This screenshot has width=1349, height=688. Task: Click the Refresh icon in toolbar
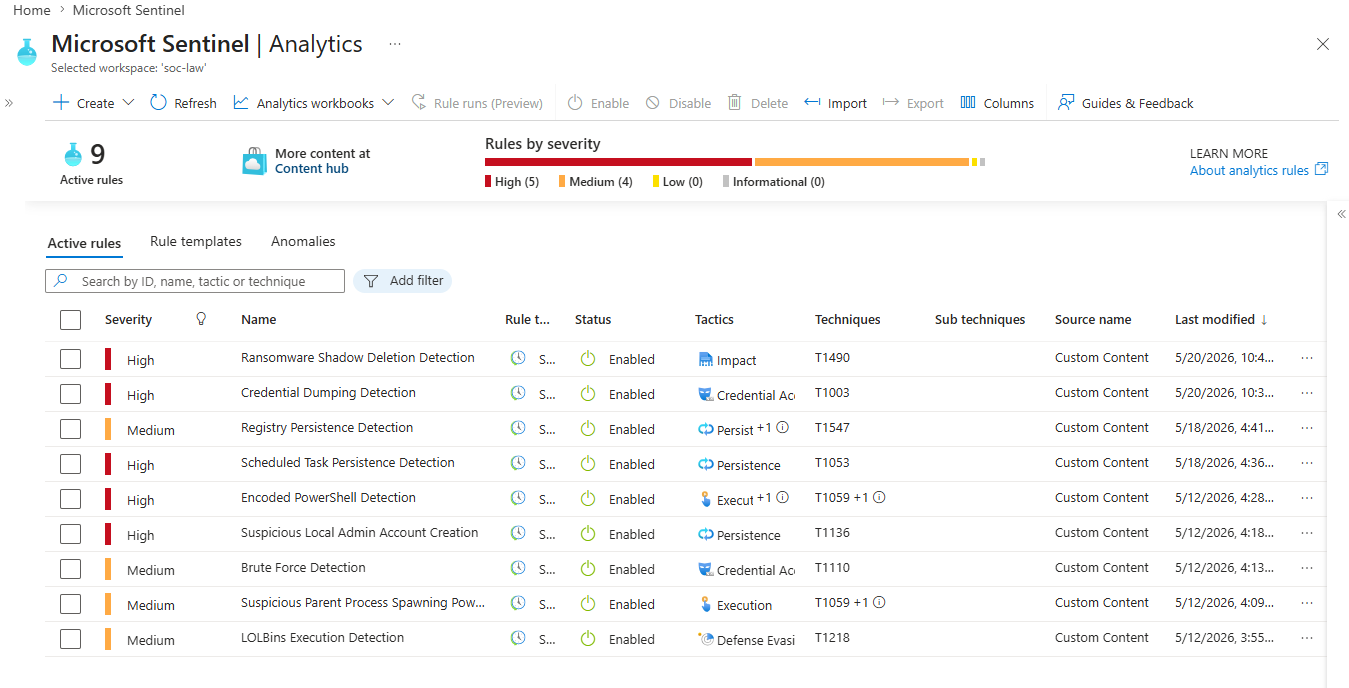[x=158, y=102]
